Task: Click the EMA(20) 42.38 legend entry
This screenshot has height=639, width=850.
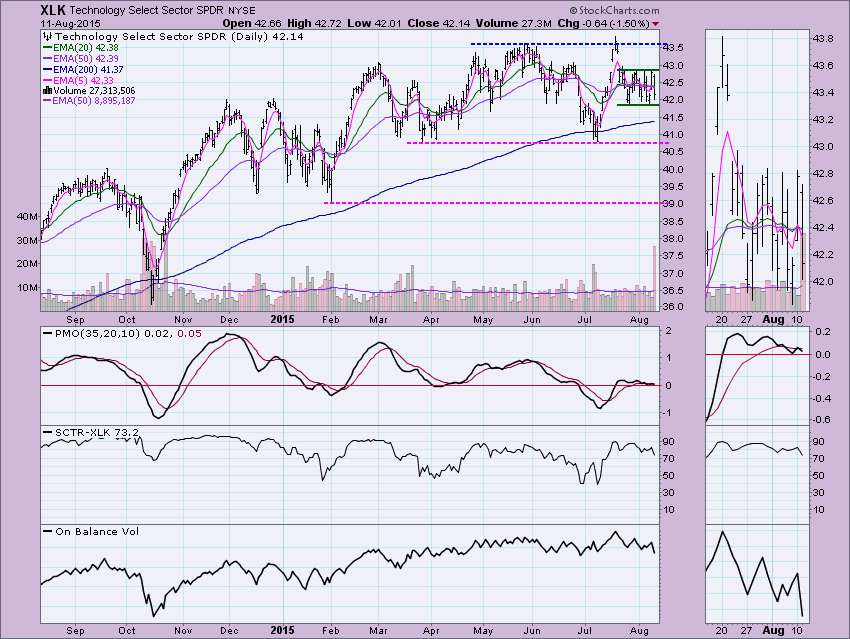Action: [86, 48]
